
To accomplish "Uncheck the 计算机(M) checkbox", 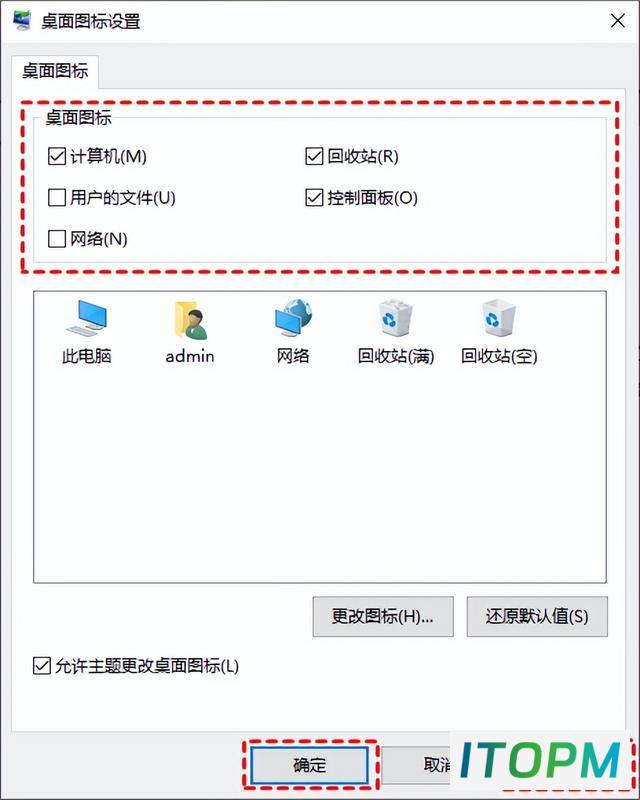I will pos(57,156).
